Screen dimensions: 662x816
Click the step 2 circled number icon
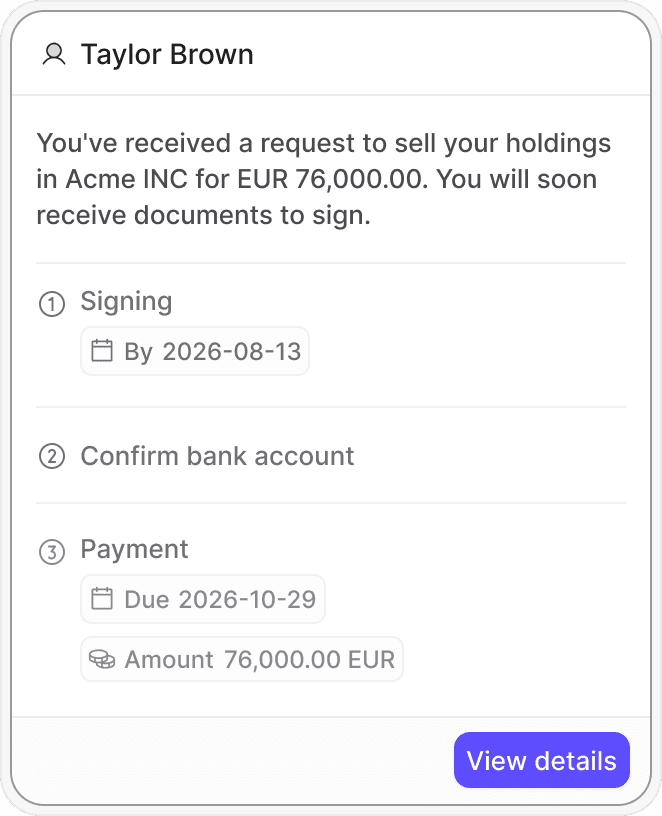[x=51, y=457]
